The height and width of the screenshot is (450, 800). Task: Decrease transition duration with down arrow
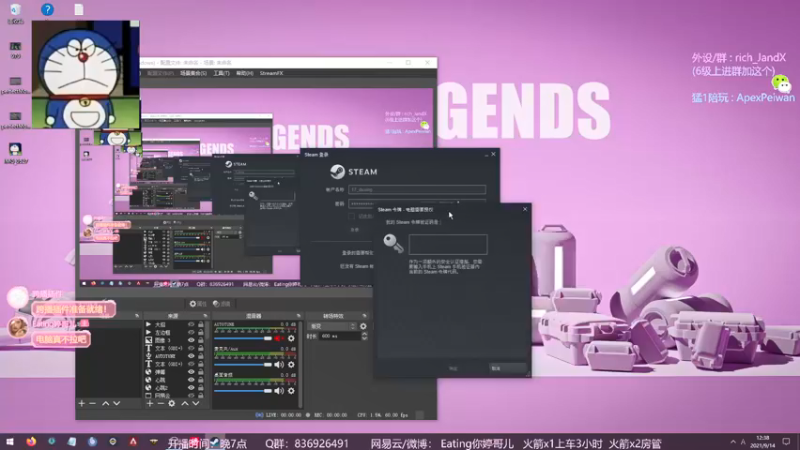[365, 339]
